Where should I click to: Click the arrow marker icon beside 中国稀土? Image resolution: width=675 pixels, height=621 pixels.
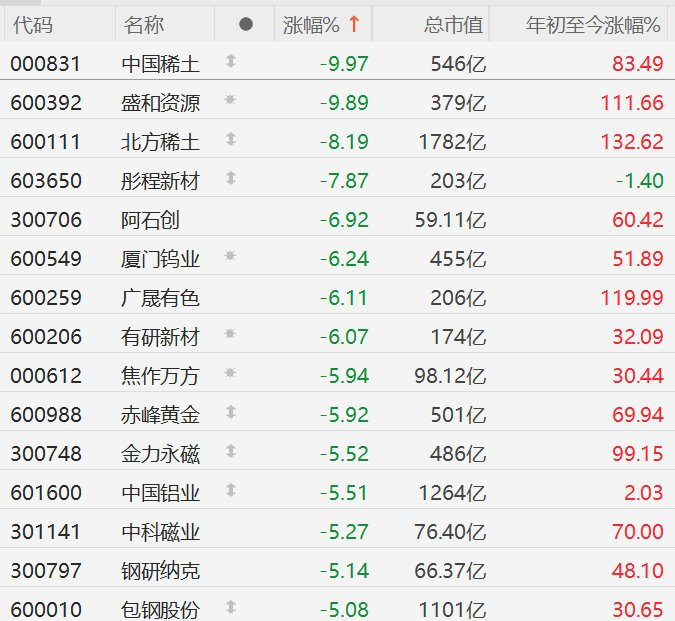pos(231,61)
